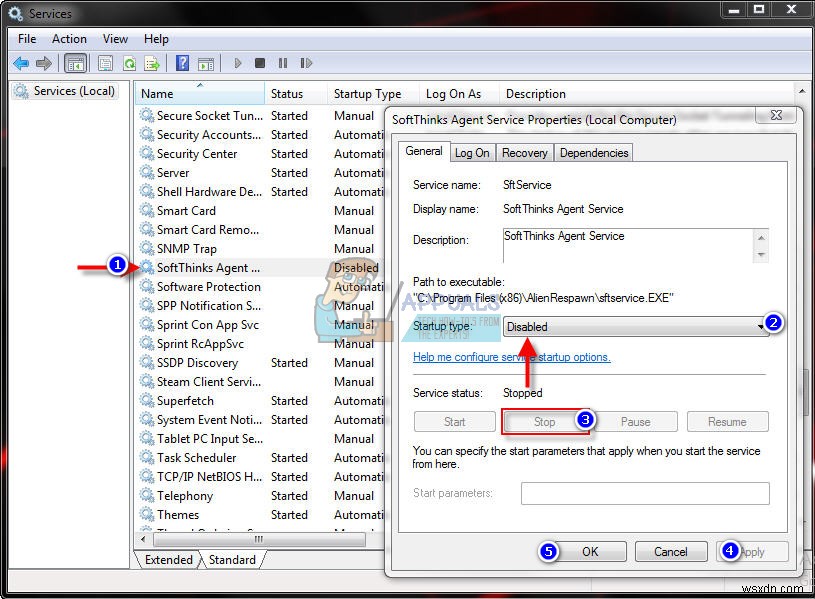The image size is (815, 599).
Task: Click the services list scroll up arrow
Action: click(801, 90)
